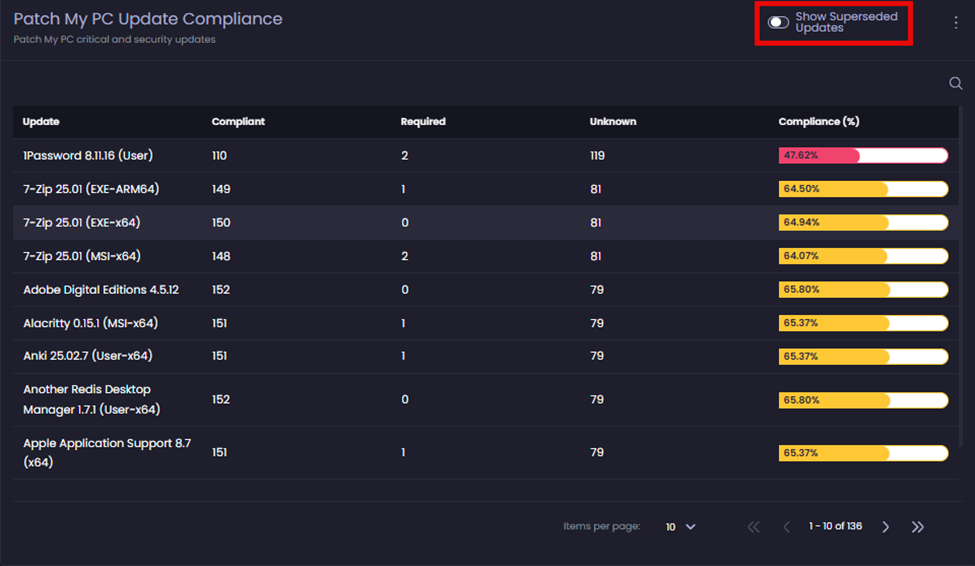Select the 7-Zip 25.01 (MSI-x64) update
The image size is (975, 566).
(81, 256)
